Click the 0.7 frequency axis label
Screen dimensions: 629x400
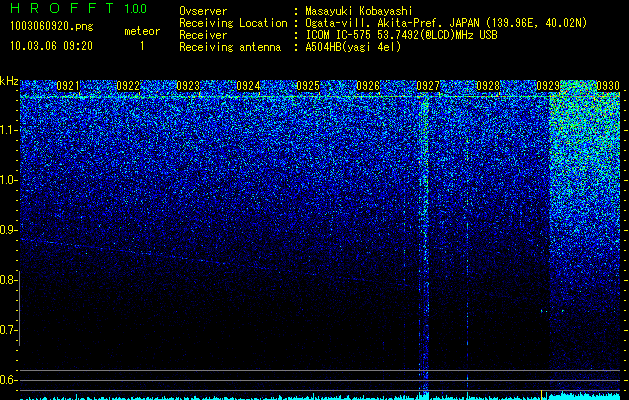tap(9, 330)
